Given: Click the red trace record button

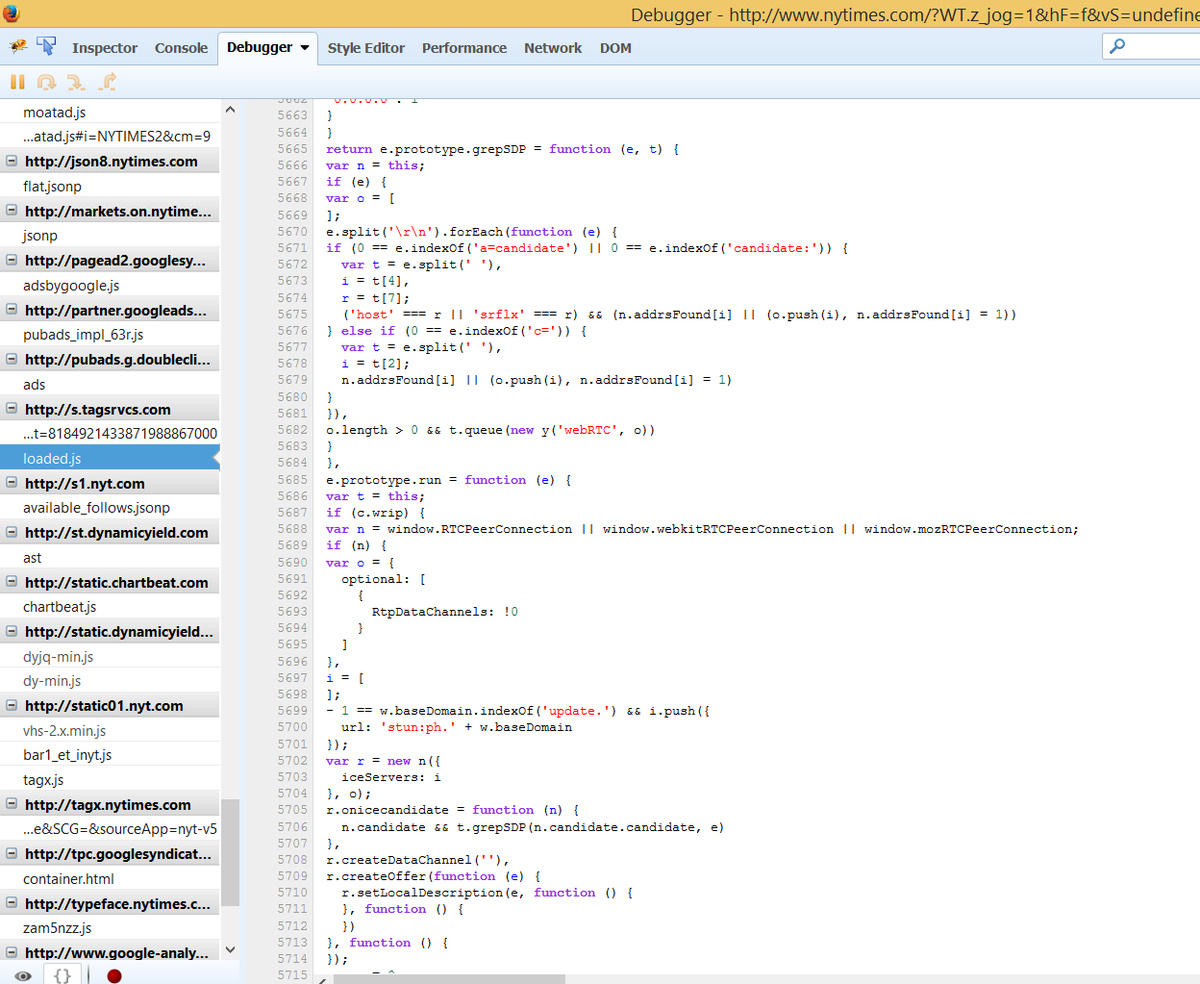Looking at the screenshot, I should 114,976.
